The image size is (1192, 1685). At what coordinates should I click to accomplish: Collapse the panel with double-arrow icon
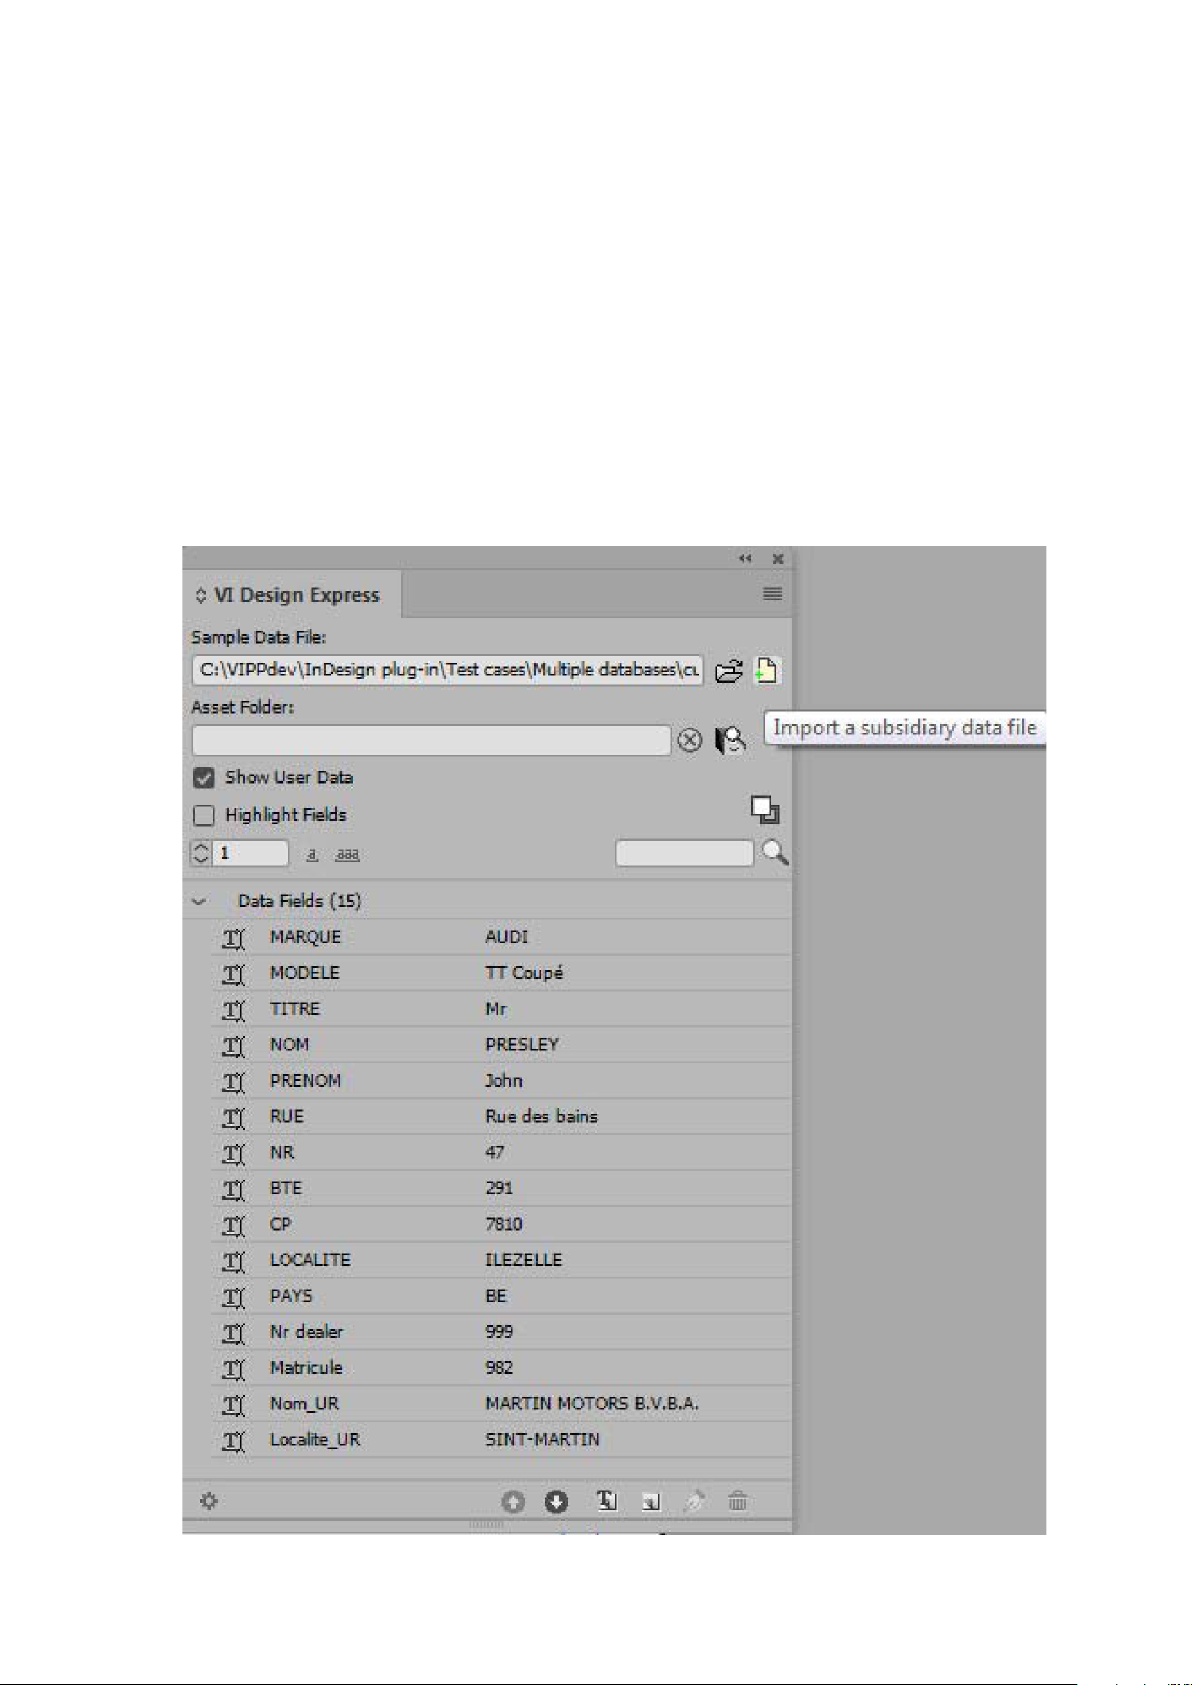pyautogui.click(x=745, y=558)
